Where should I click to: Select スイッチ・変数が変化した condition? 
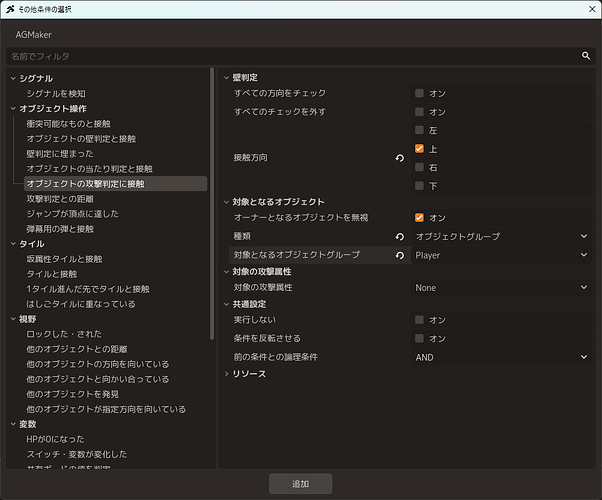(x=77, y=454)
